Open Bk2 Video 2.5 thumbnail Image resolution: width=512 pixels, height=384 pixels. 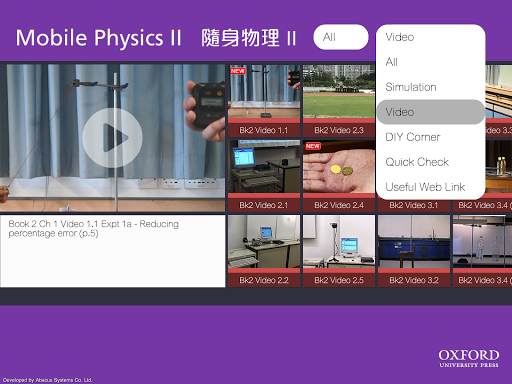(339, 251)
